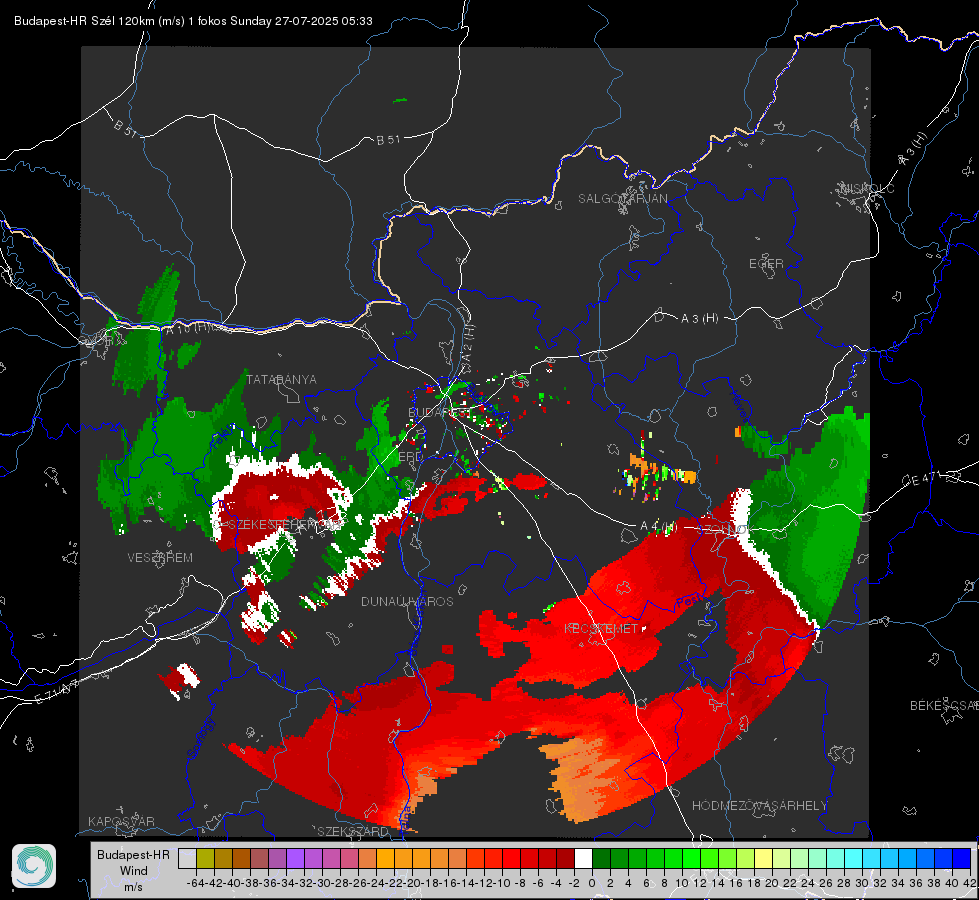Choose the dark green swatch between 0 and 2
Image resolution: width=979 pixels, height=900 pixels.
click(x=601, y=858)
